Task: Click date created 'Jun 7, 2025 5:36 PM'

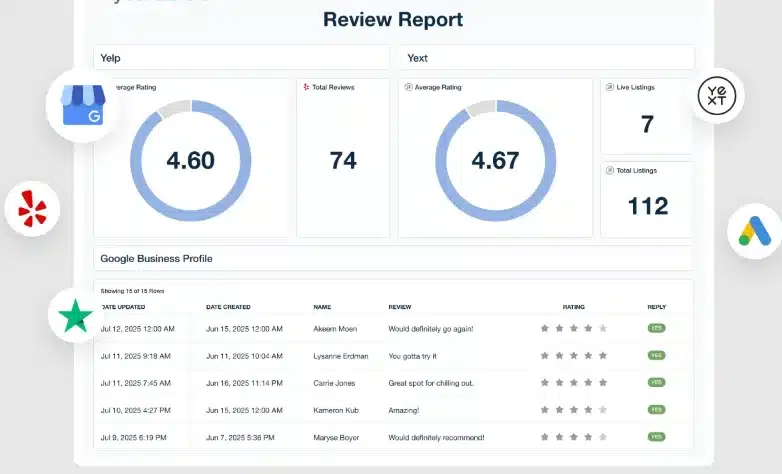Action: (x=240, y=438)
